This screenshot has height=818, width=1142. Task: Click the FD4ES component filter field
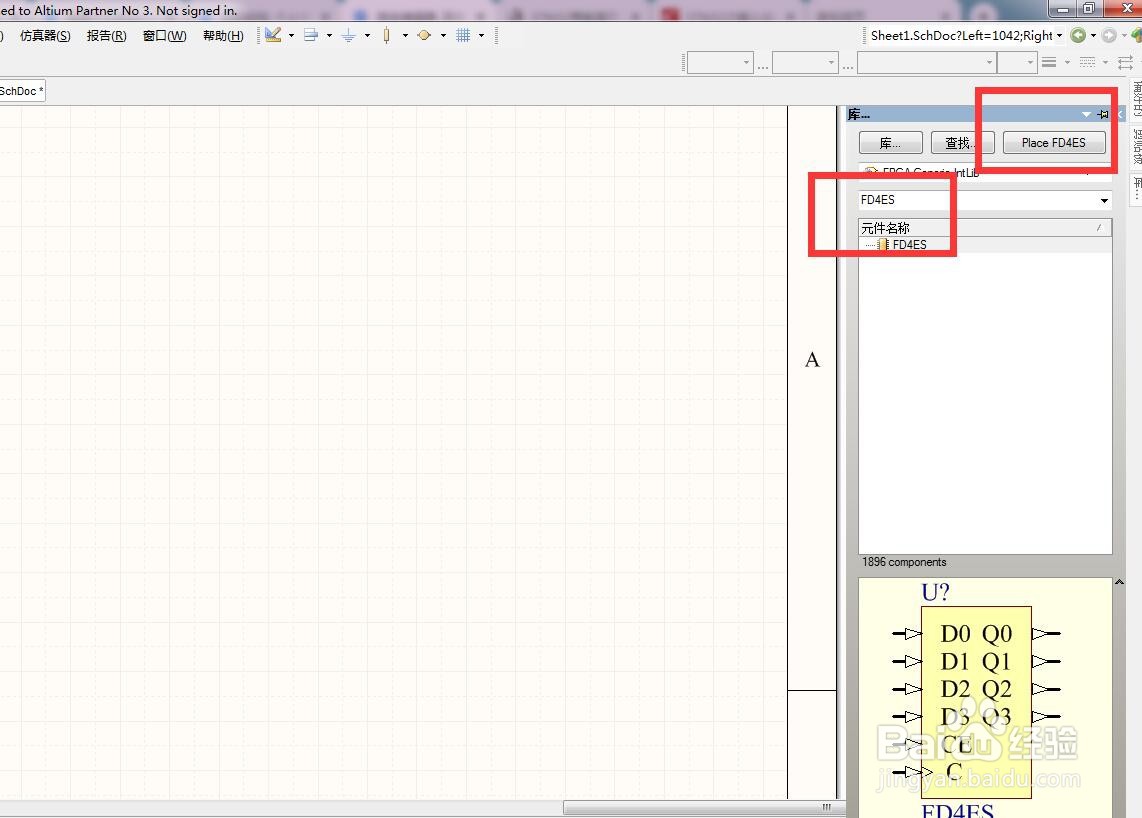click(977, 200)
